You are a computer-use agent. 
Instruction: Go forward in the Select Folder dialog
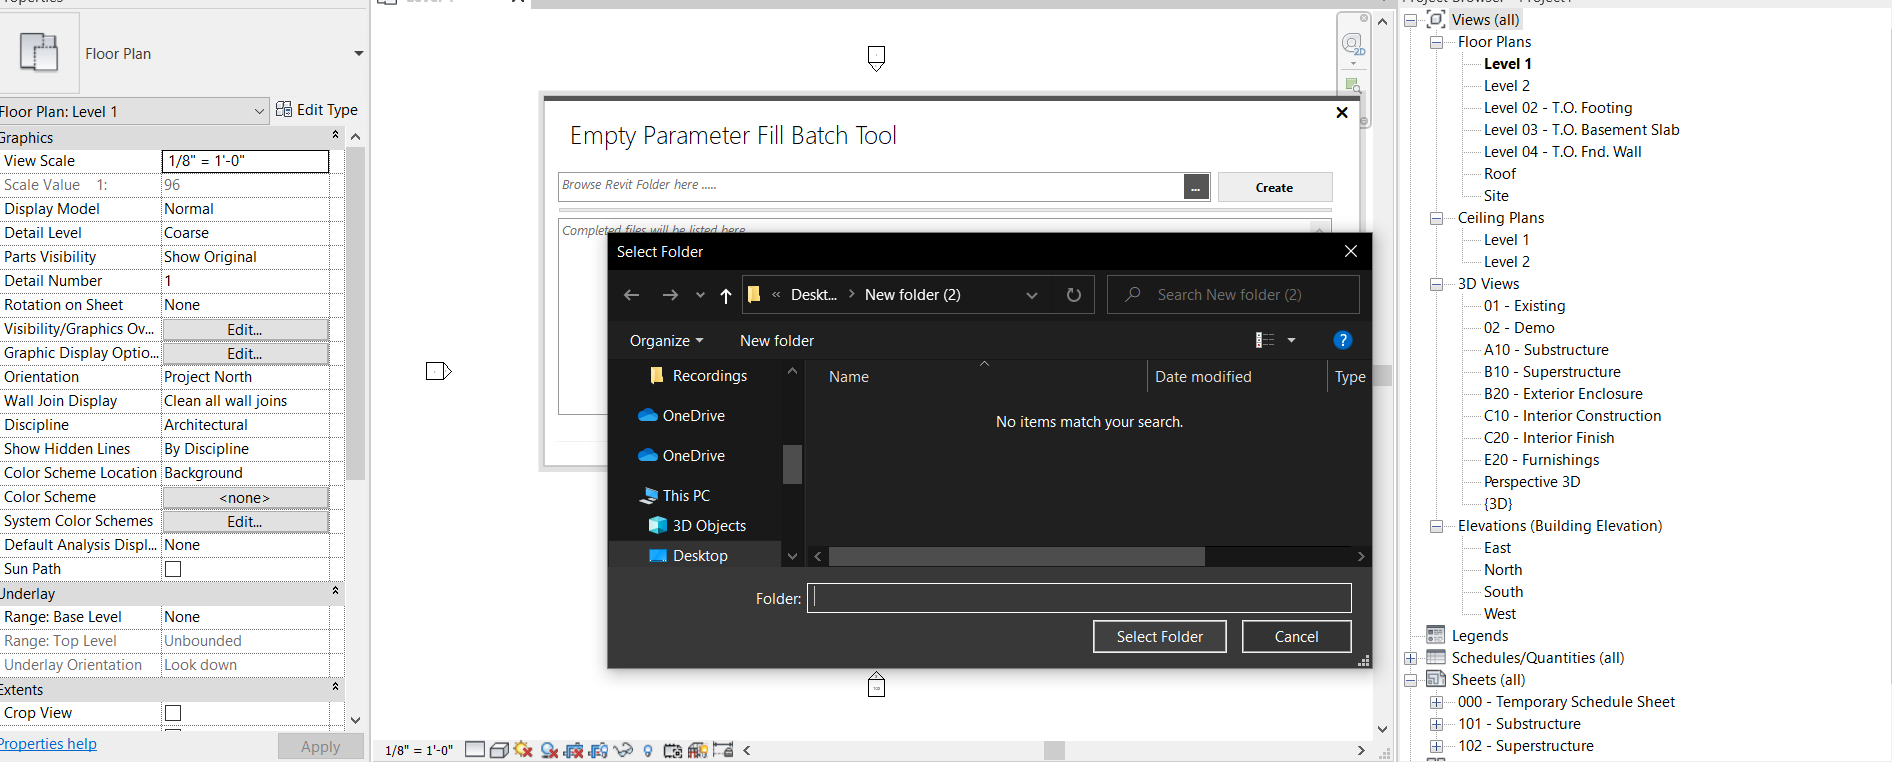670,295
